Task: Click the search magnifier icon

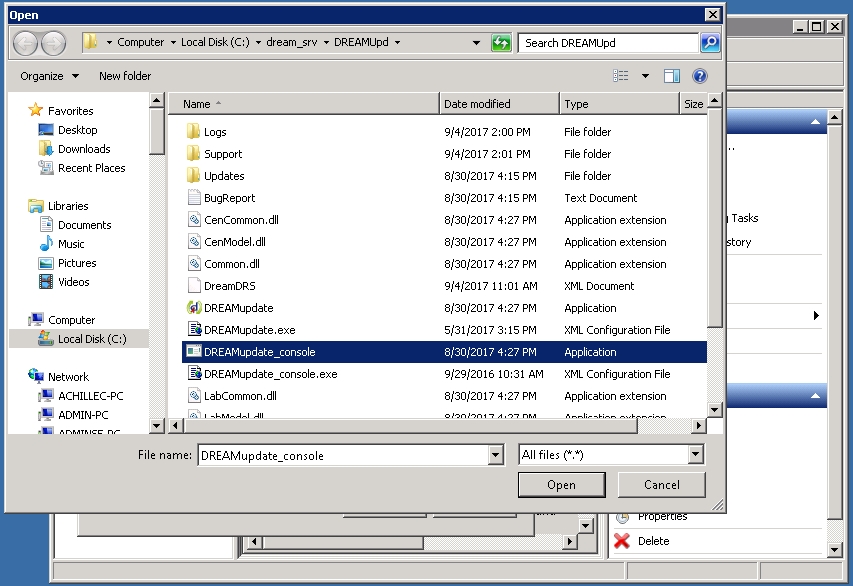Action: tap(710, 42)
